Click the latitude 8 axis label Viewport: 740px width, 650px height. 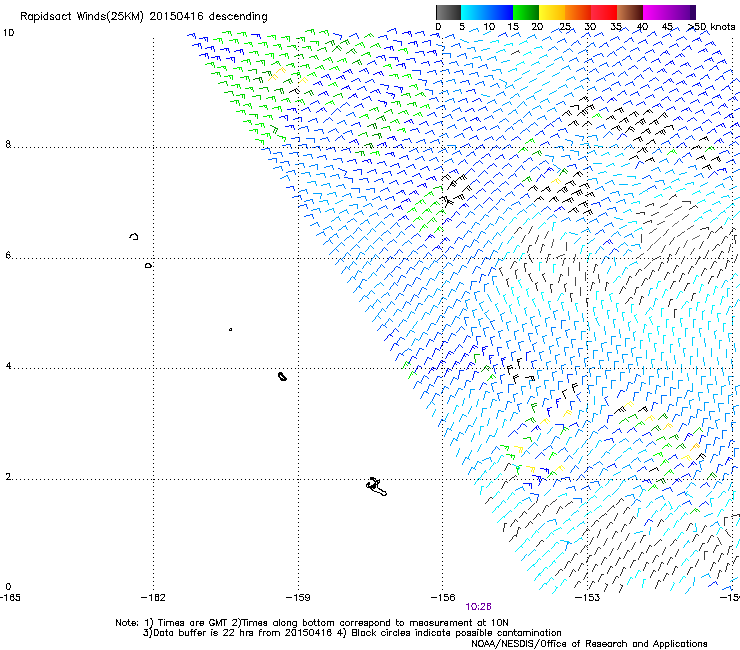pos(8,144)
